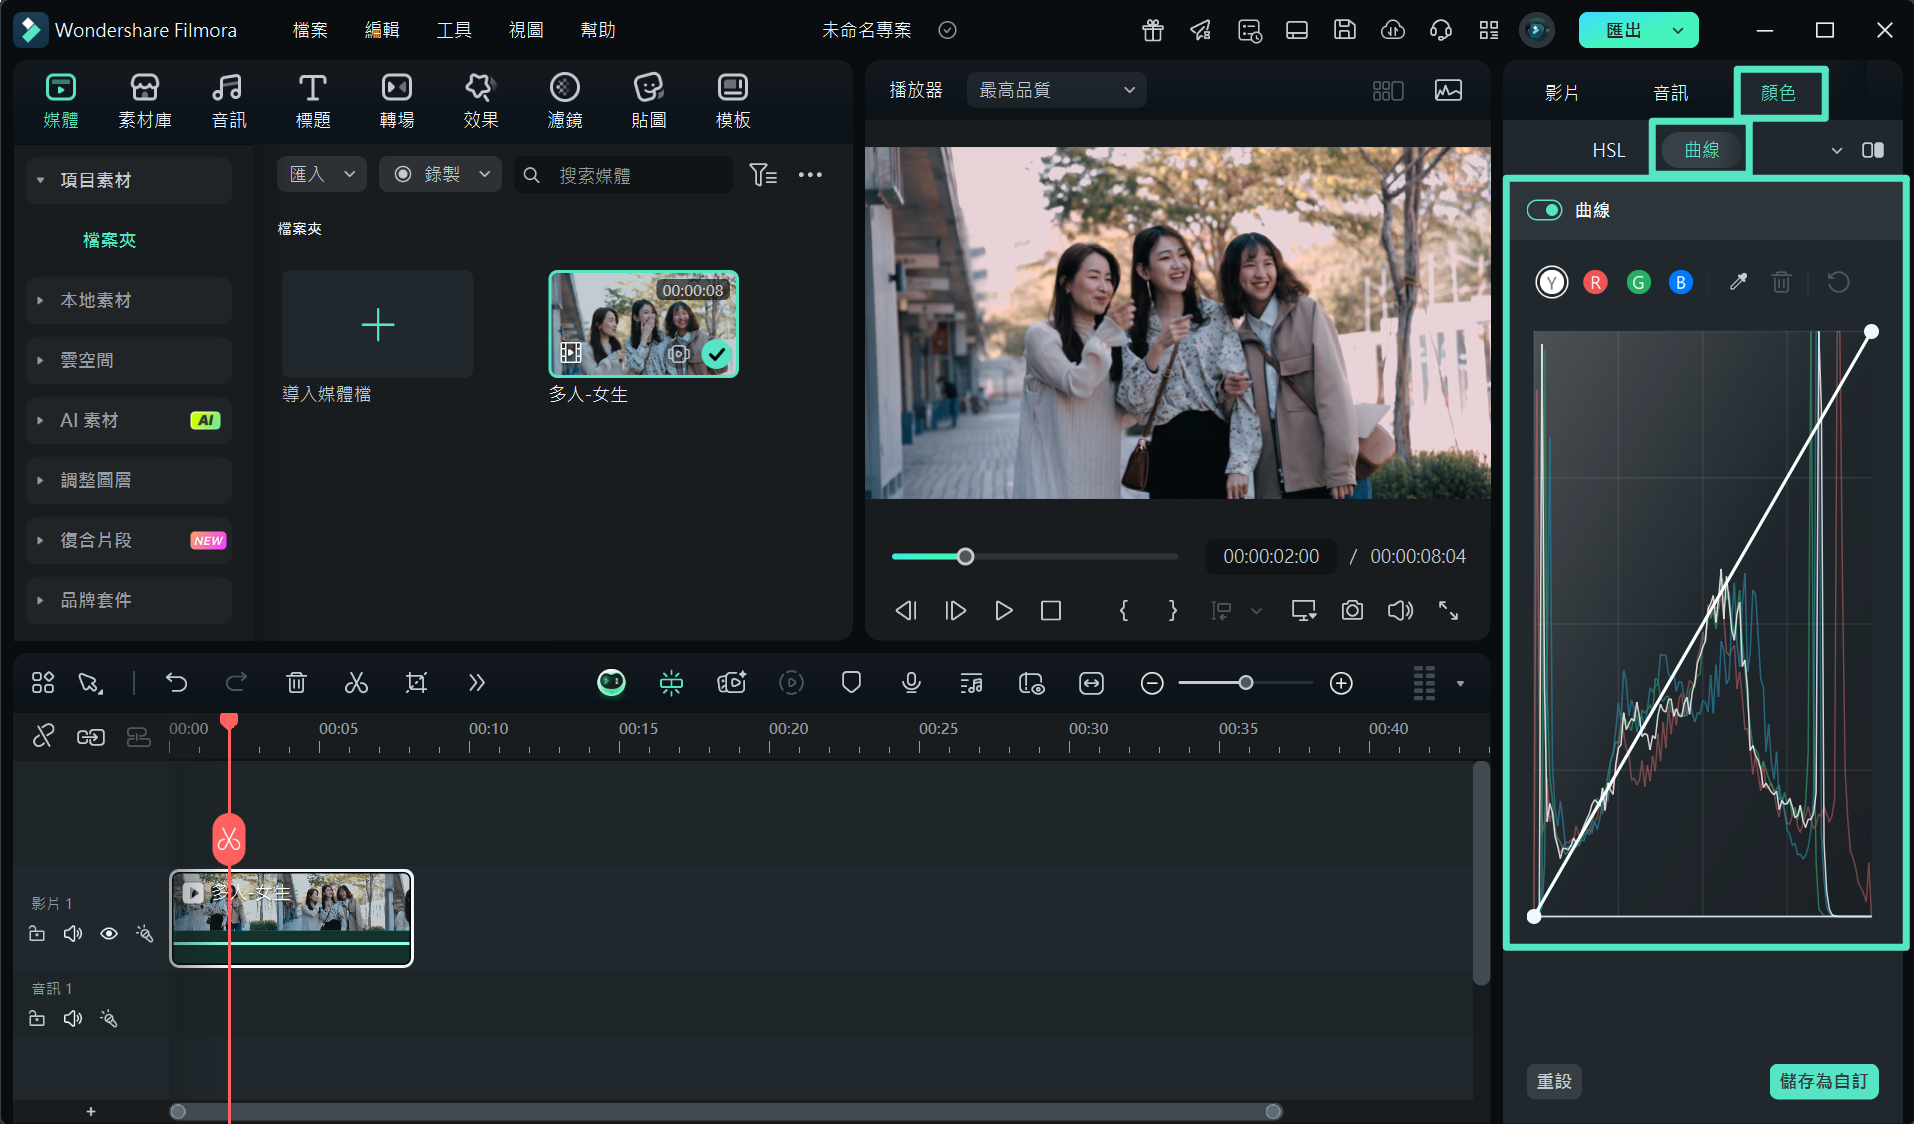Click the 導入媒體檔 plus tile
Screen dimensions: 1914x1124
pyautogui.click(x=378, y=324)
